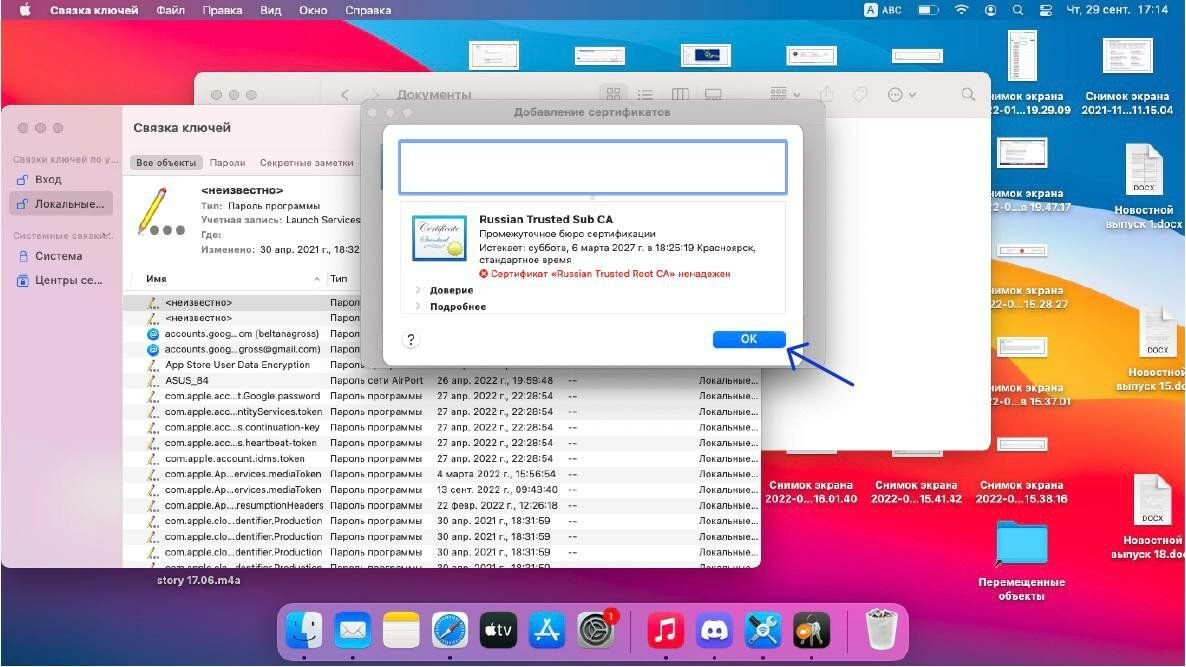Open the Apple menu
This screenshot has height=667, width=1186.
point(25,10)
